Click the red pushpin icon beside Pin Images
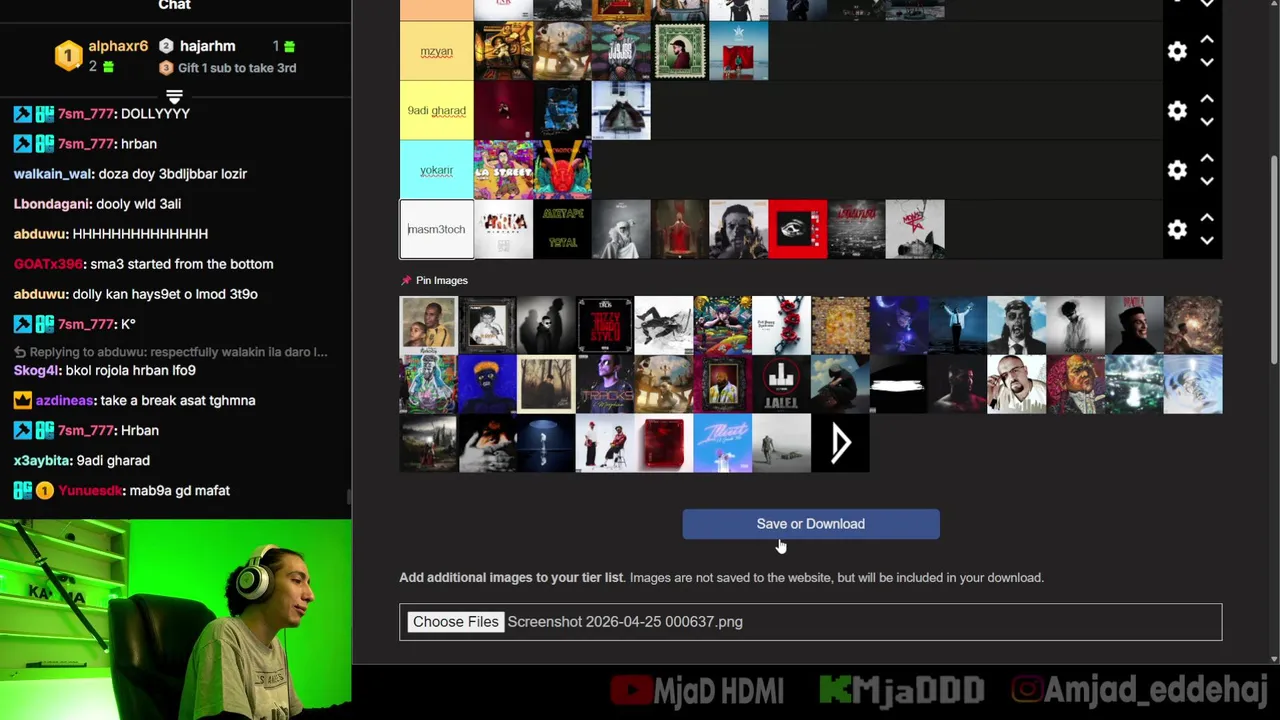Viewport: 1280px width, 720px height. [406, 281]
